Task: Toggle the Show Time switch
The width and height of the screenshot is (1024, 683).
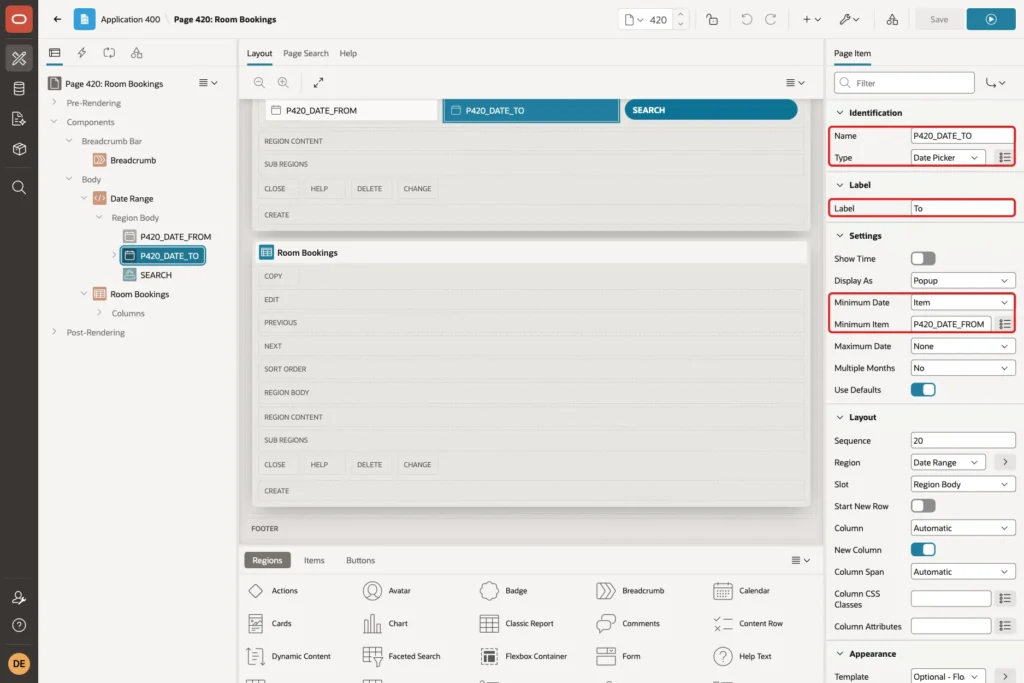Action: (x=923, y=259)
